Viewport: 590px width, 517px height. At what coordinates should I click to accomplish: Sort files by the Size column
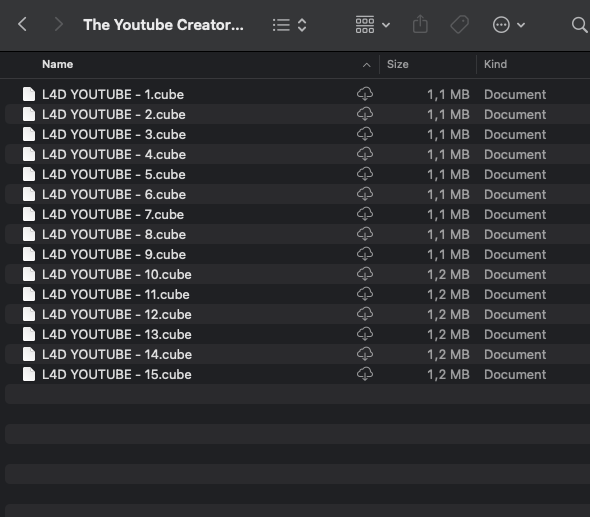[398, 64]
